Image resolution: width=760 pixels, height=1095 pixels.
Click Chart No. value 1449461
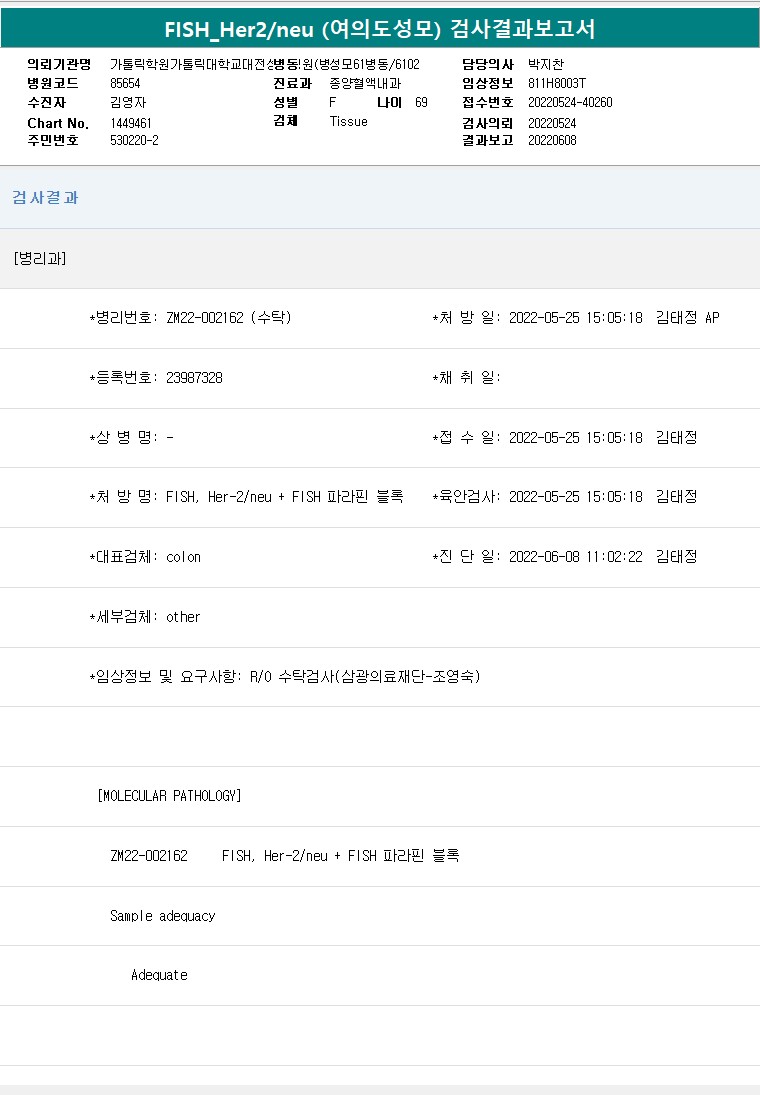tap(131, 123)
